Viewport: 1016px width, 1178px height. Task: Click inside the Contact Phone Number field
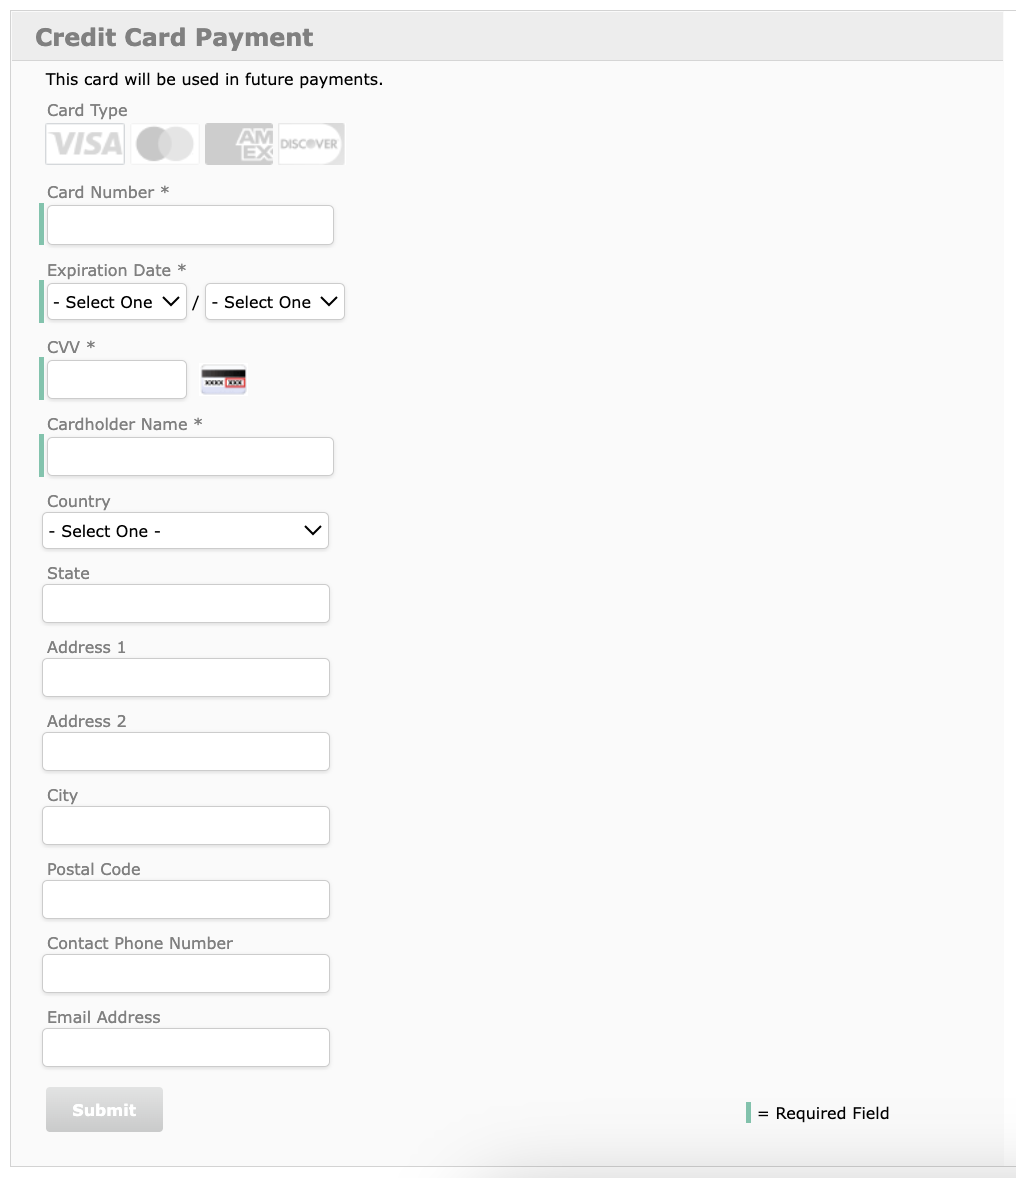pyautogui.click(x=185, y=973)
